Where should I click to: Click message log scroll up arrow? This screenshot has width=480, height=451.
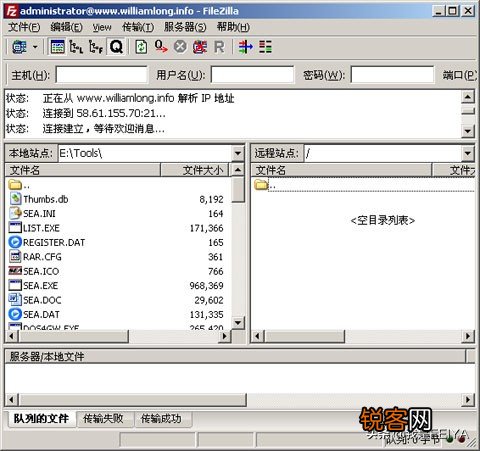[468, 97]
